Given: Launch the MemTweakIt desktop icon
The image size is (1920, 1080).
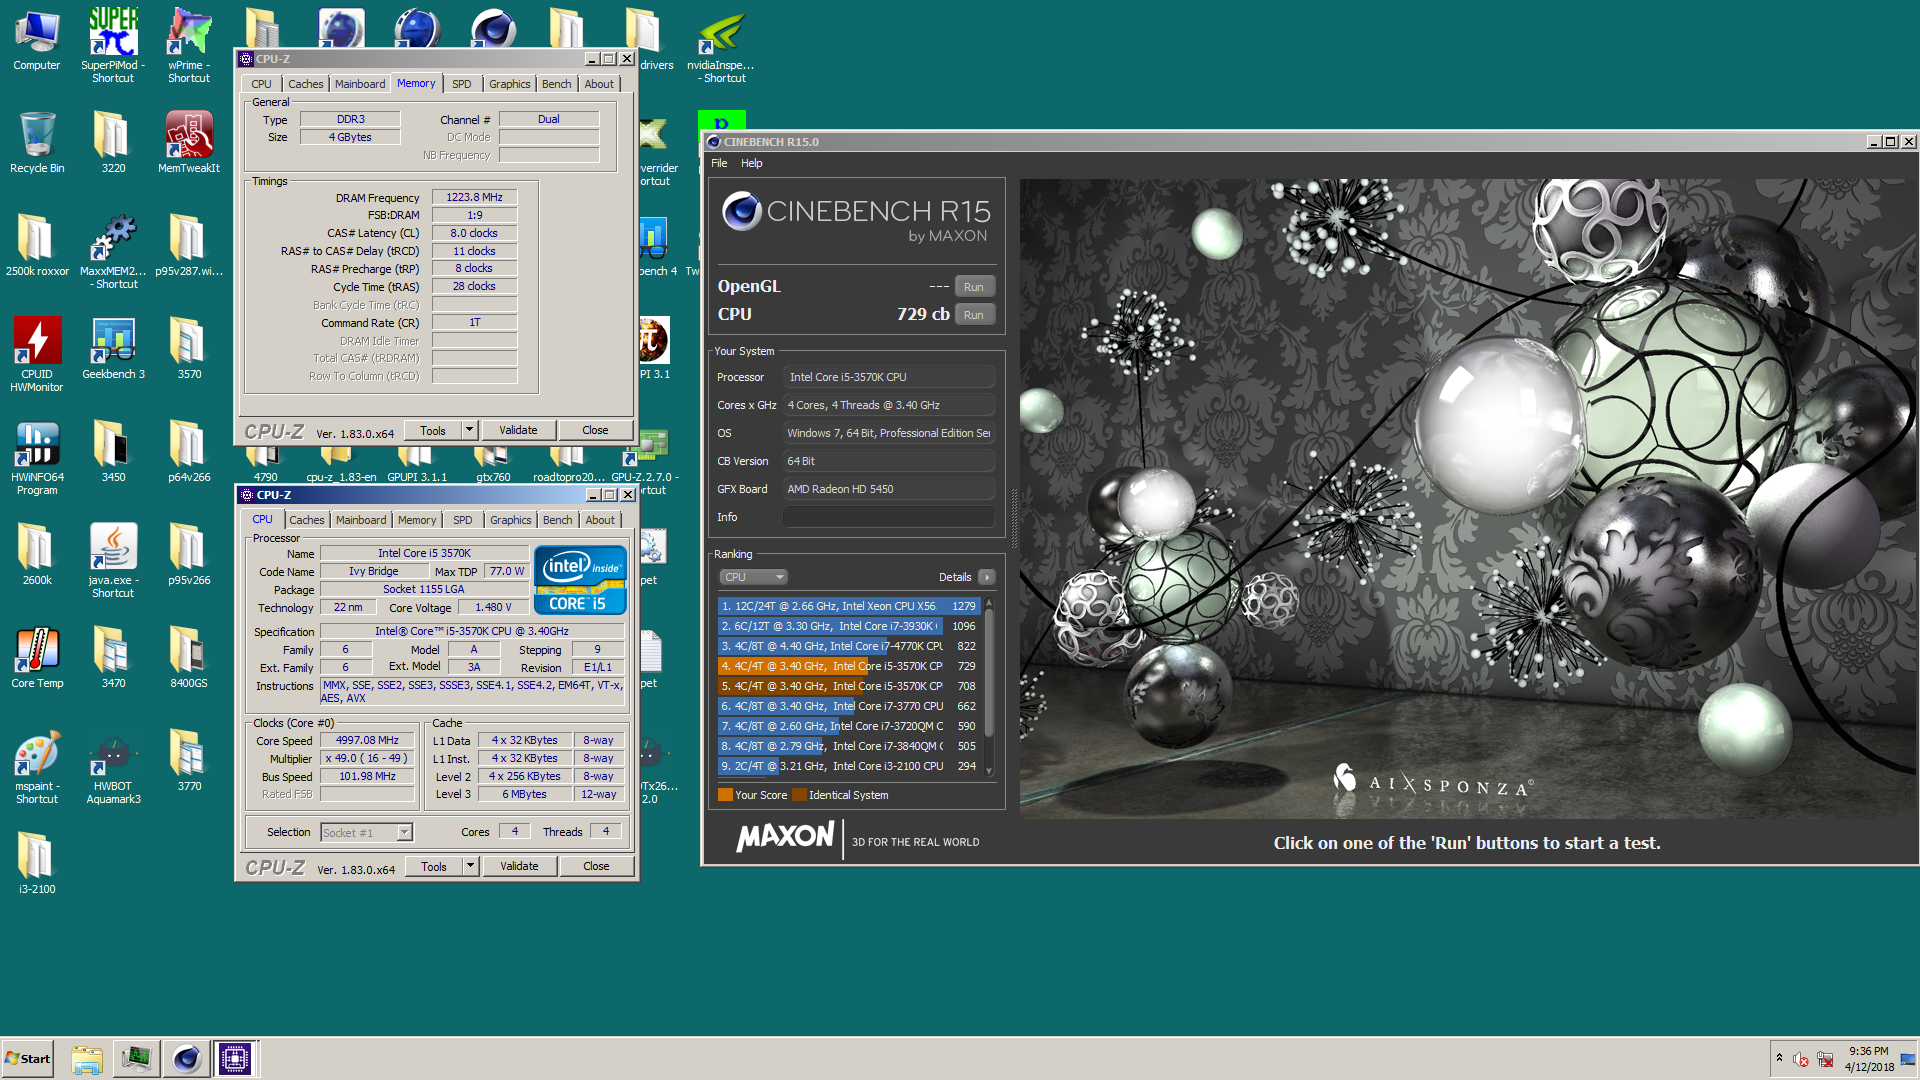Looking at the screenshot, I should click(189, 143).
